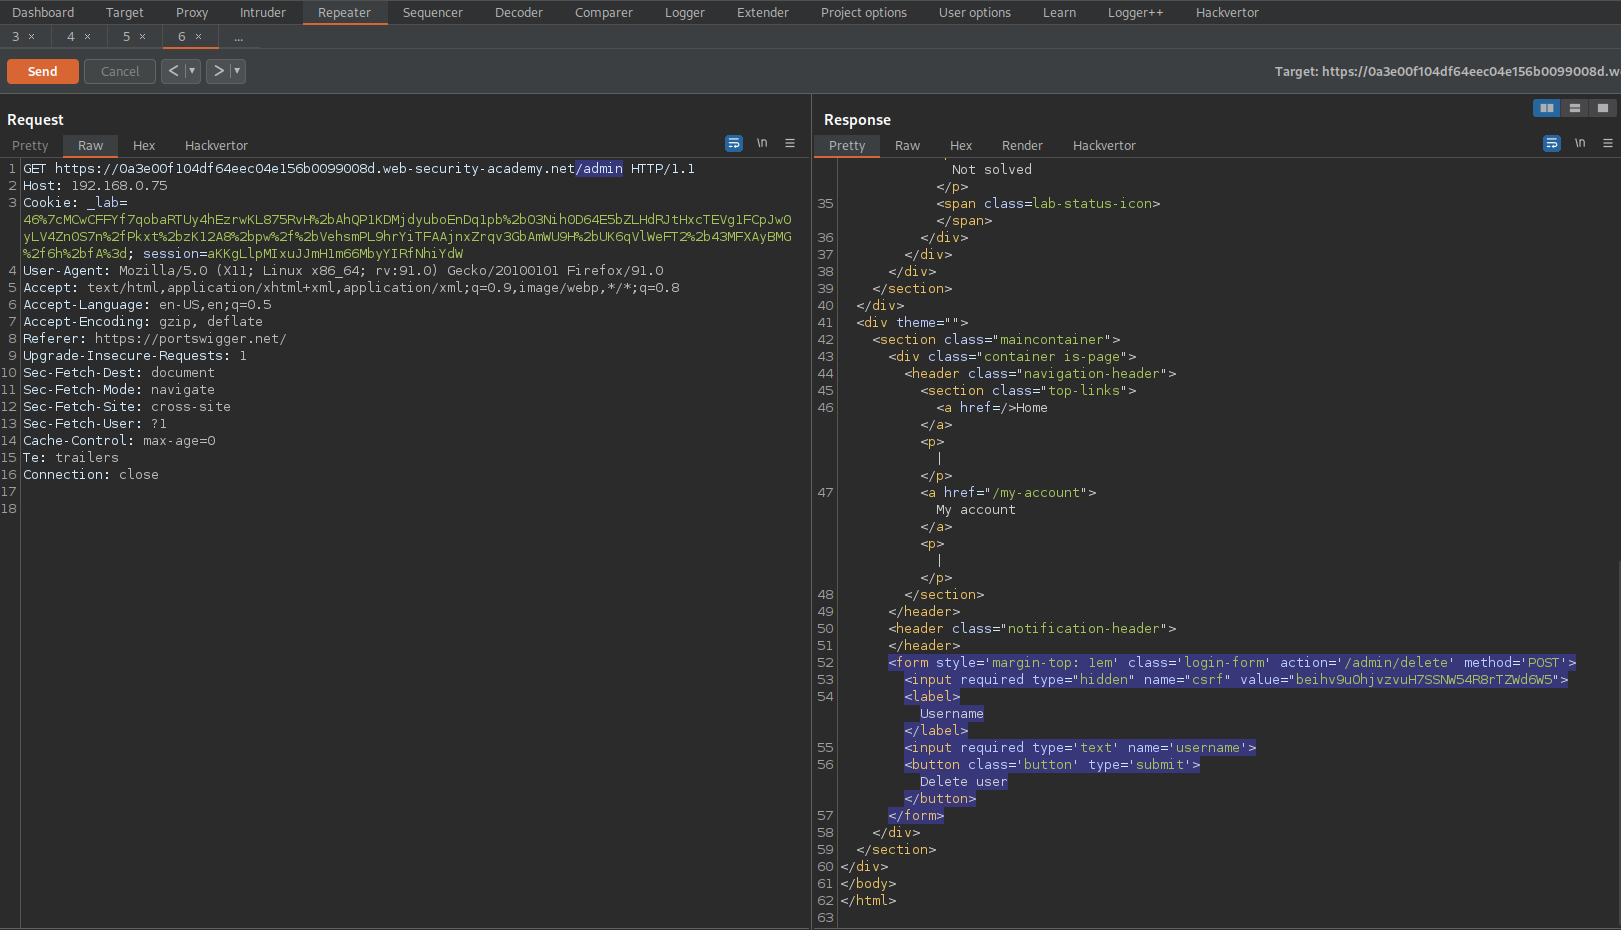Select combined tabbed layout icon

click(x=1603, y=108)
